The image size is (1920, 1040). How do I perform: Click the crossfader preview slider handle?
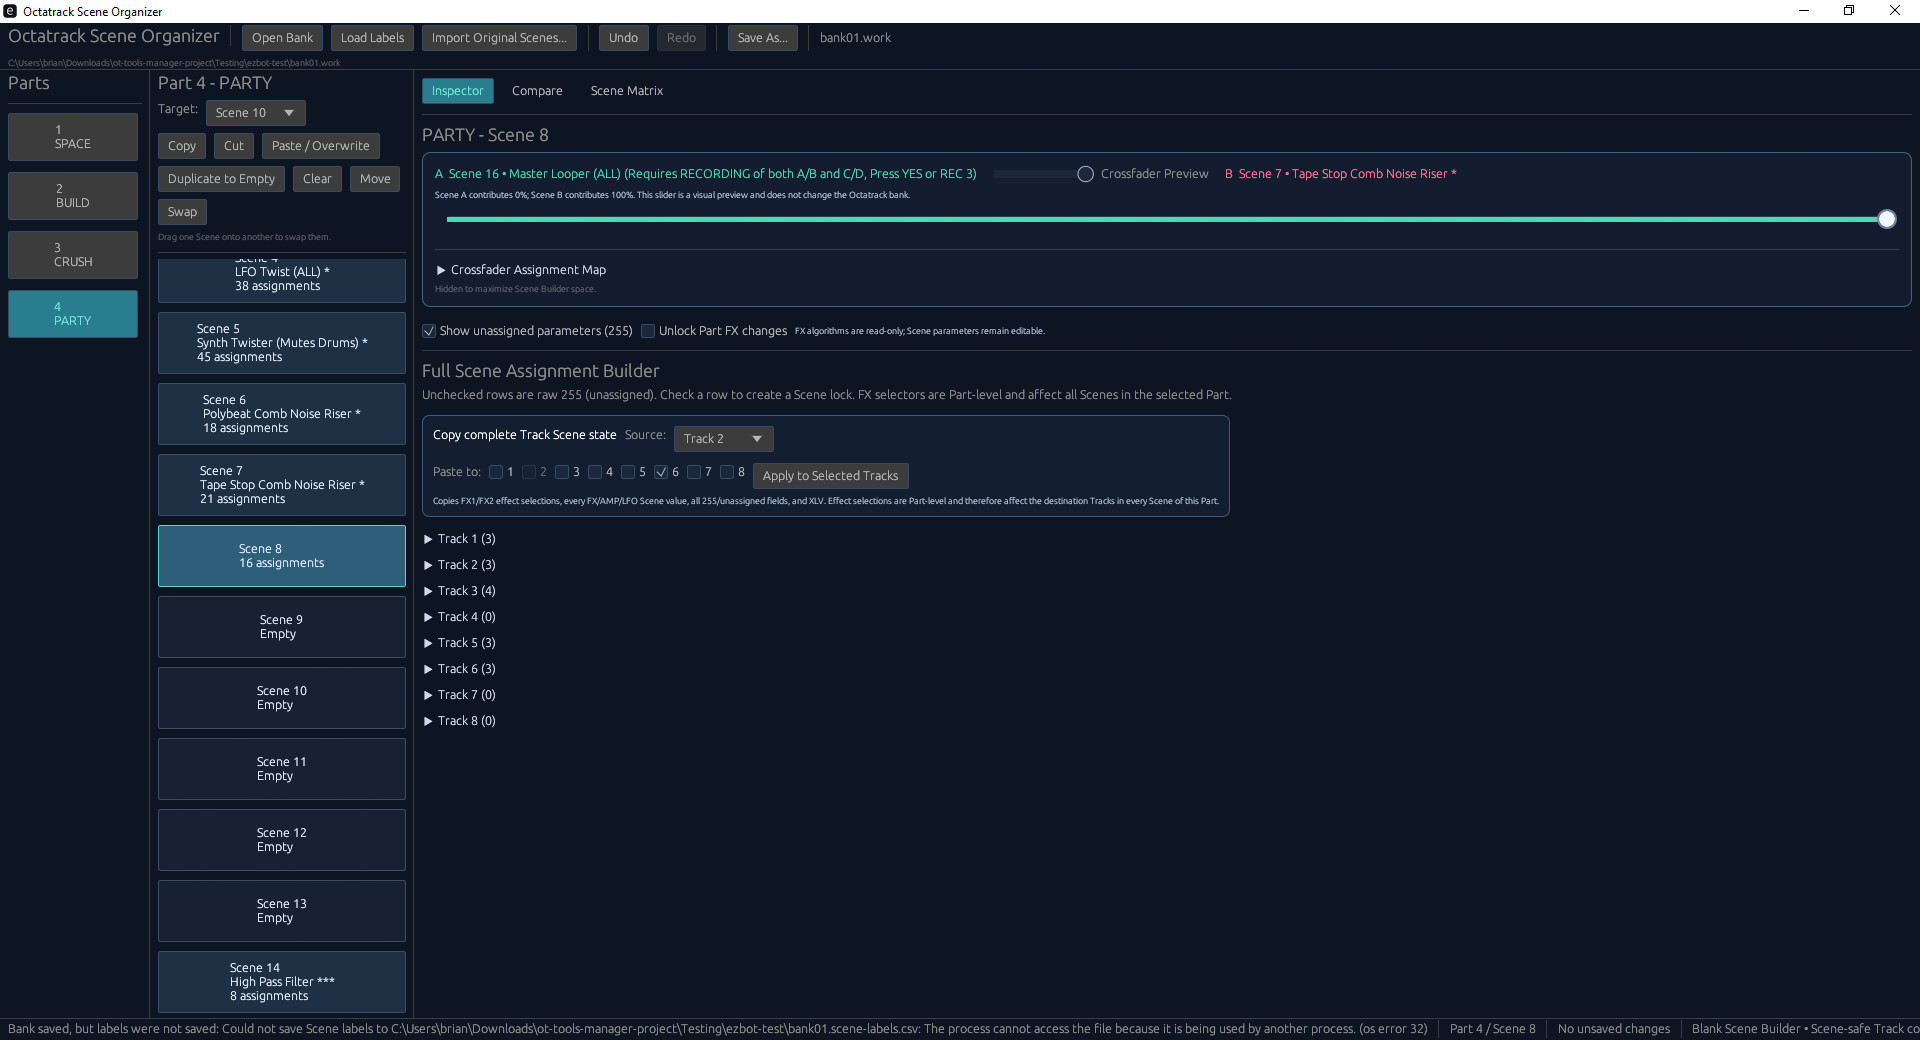1887,219
